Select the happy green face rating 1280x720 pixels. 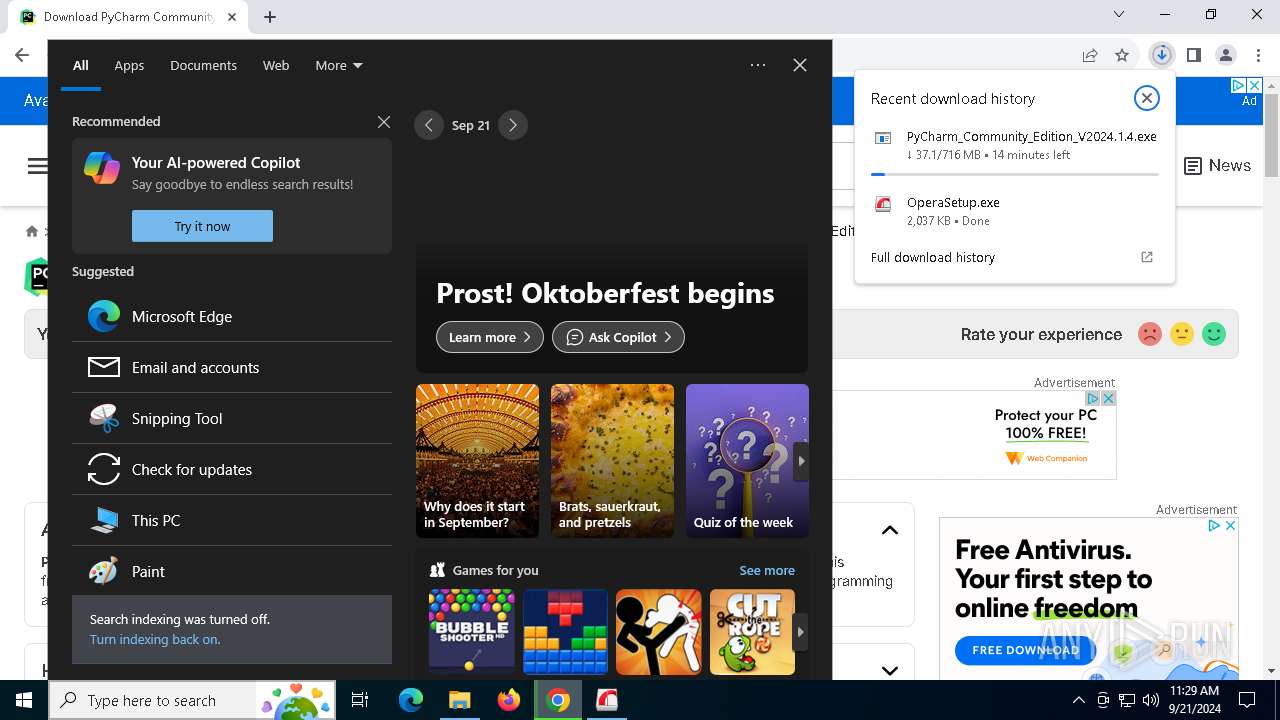tap(1214, 334)
